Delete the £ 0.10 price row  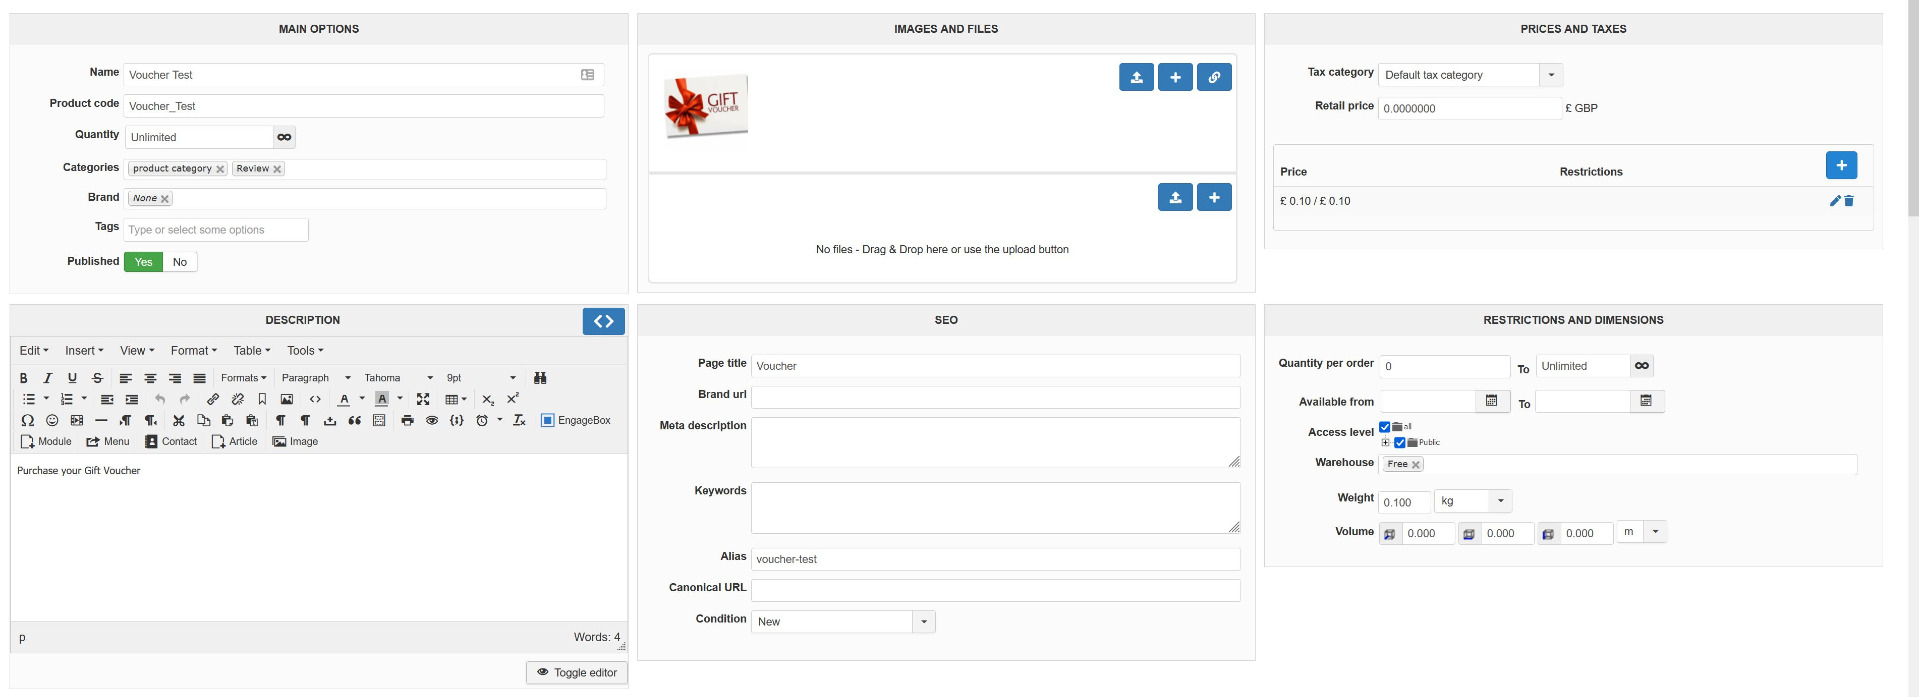tap(1849, 201)
